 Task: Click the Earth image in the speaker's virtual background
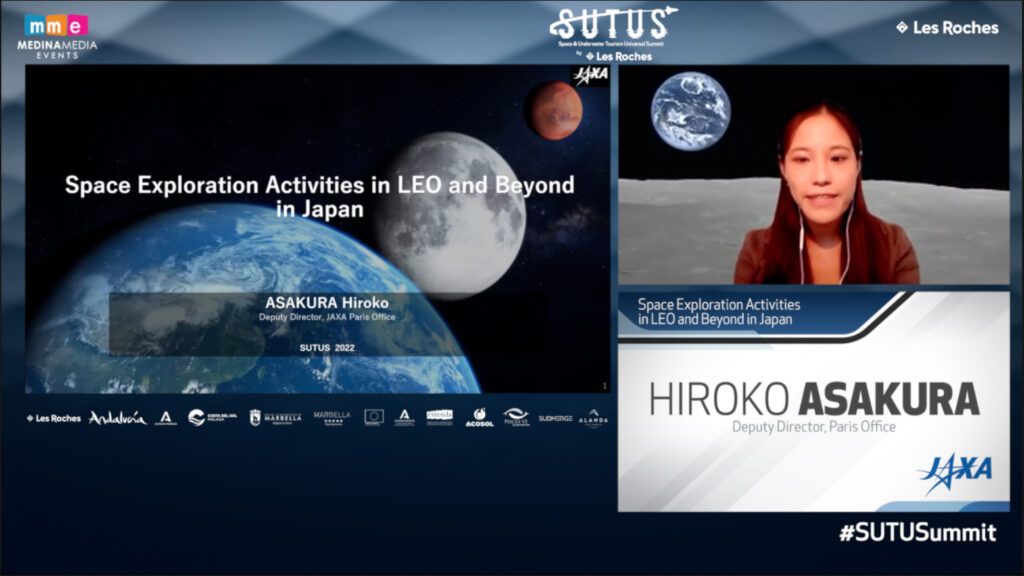coord(691,111)
